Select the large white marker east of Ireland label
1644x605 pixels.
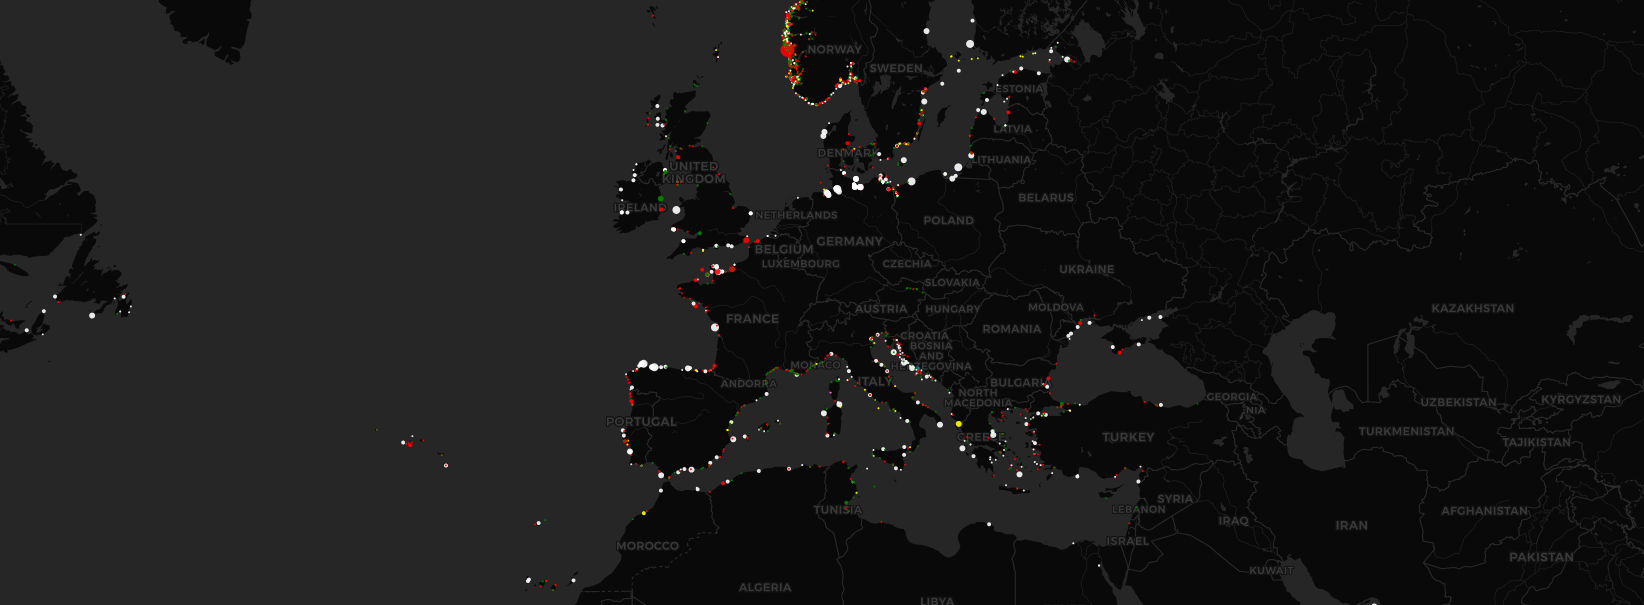[676, 210]
